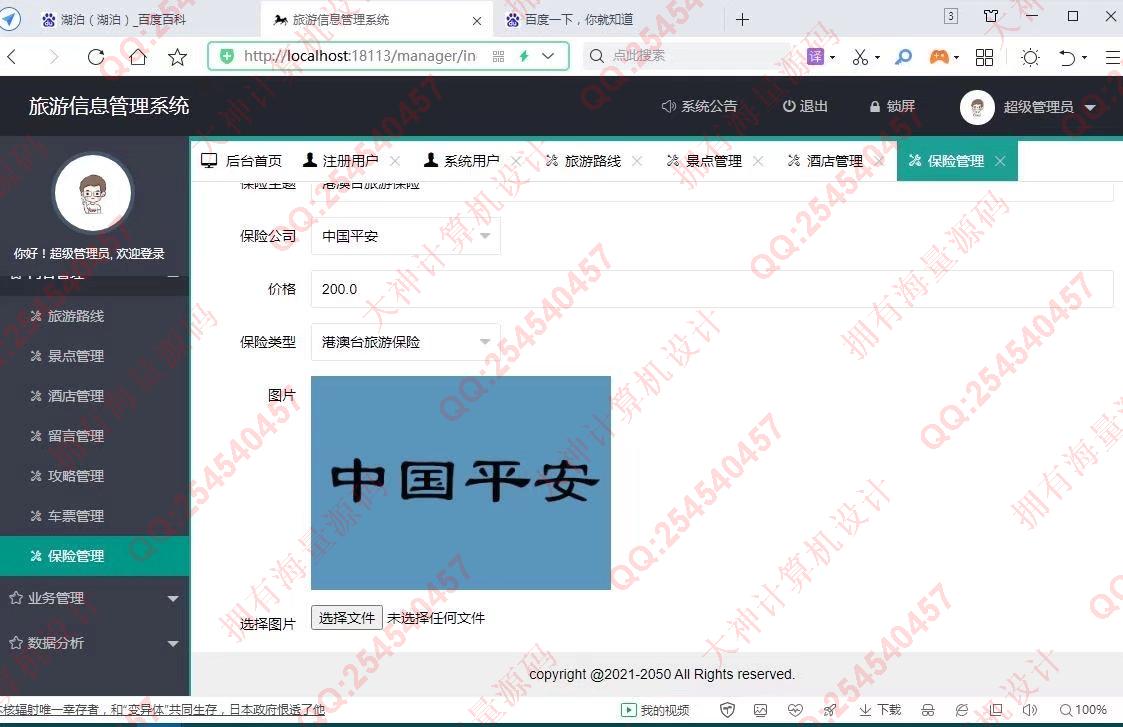
Task: Click 选择文件 button
Action: tap(347, 618)
